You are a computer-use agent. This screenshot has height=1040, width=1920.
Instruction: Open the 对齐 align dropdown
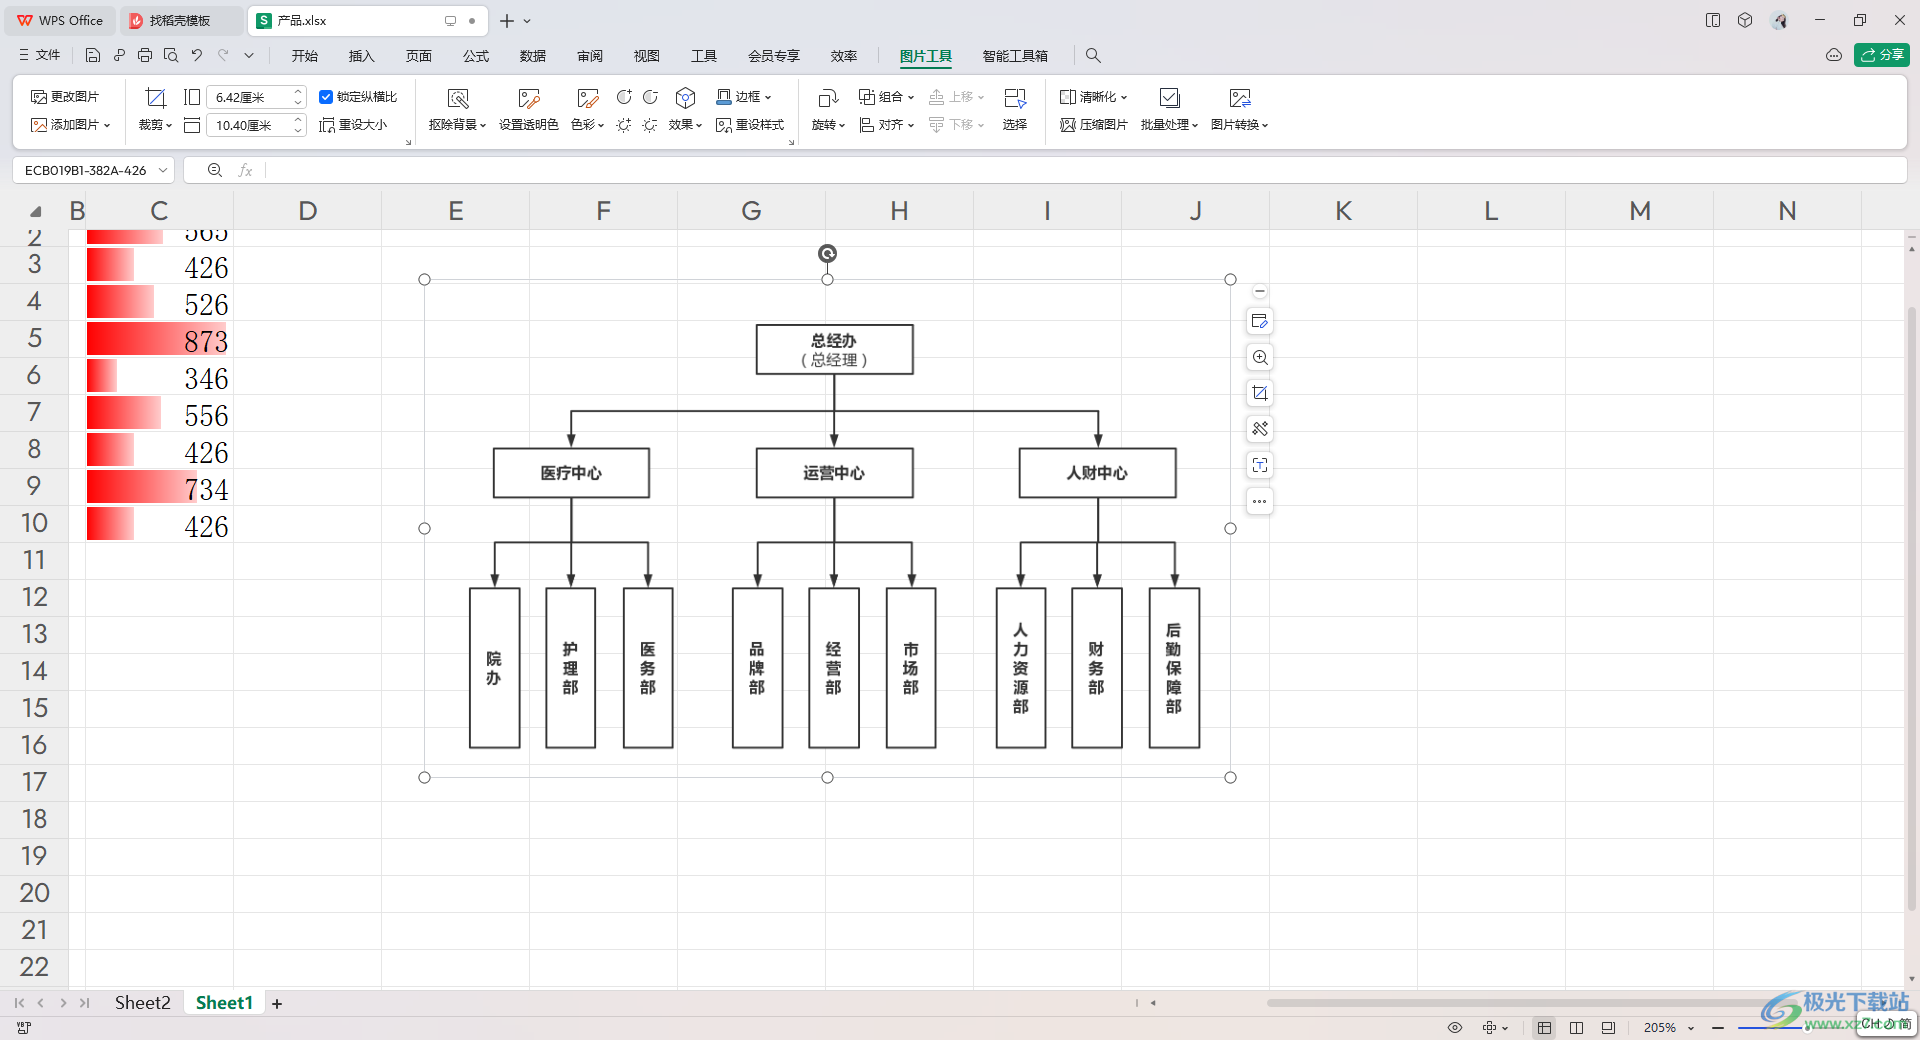[x=886, y=125]
